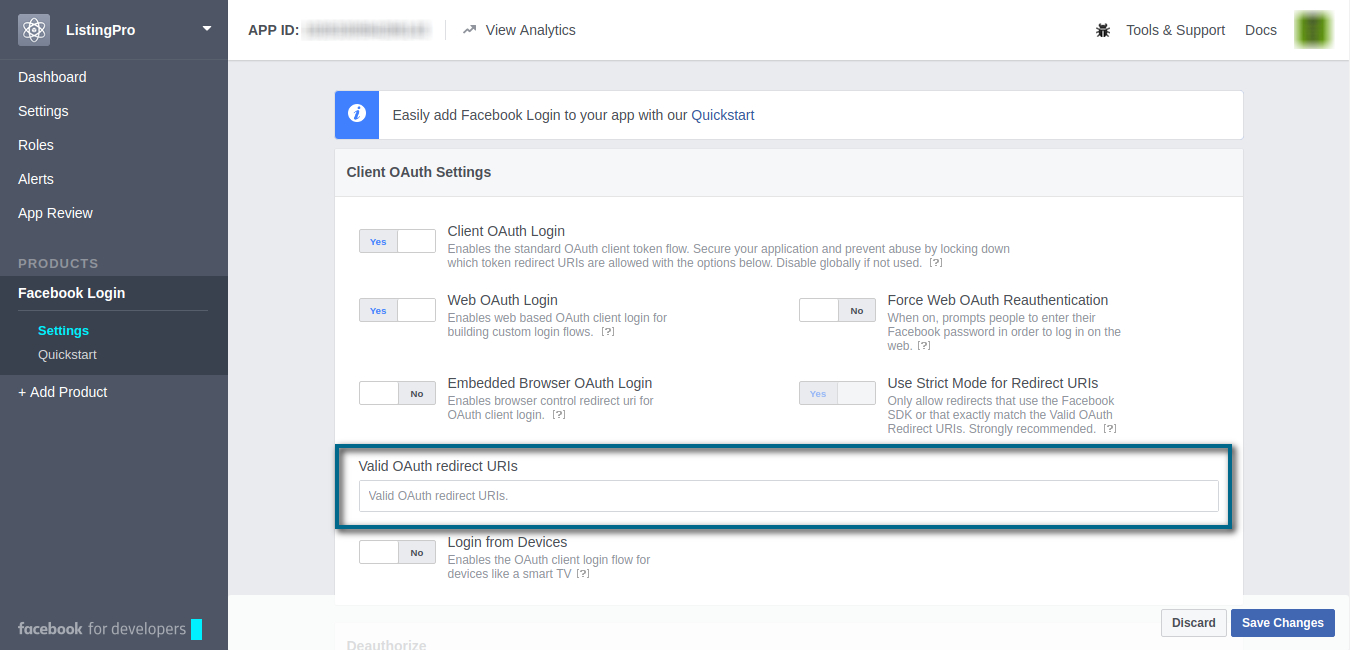1350x650 pixels.
Task: Open Settings in the main sidebar
Action: point(43,111)
